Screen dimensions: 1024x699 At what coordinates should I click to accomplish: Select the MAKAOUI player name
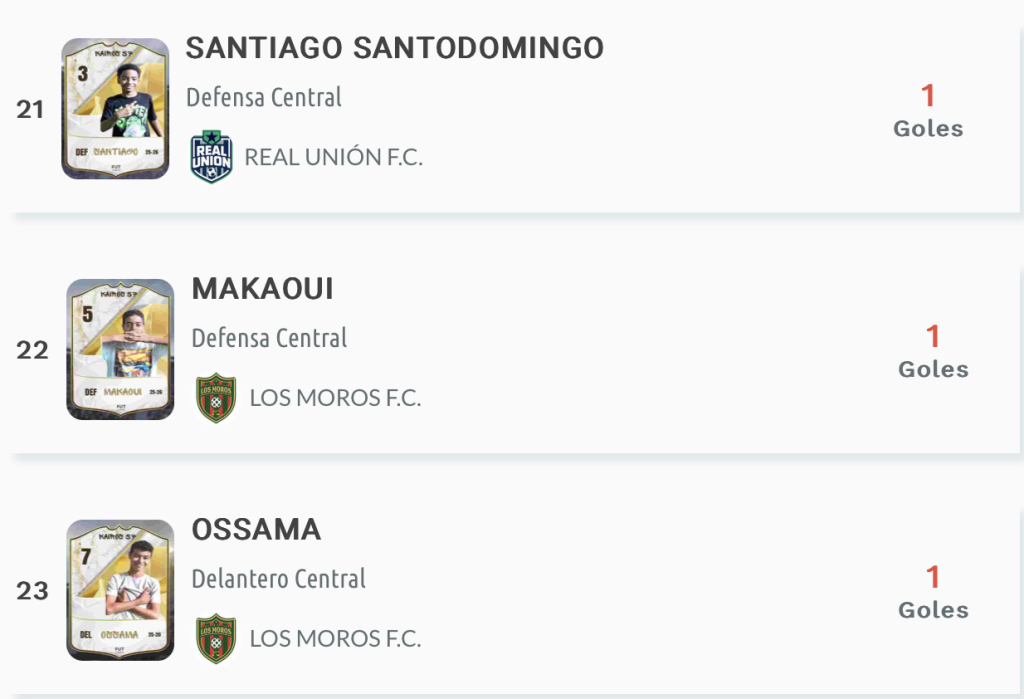tap(263, 289)
